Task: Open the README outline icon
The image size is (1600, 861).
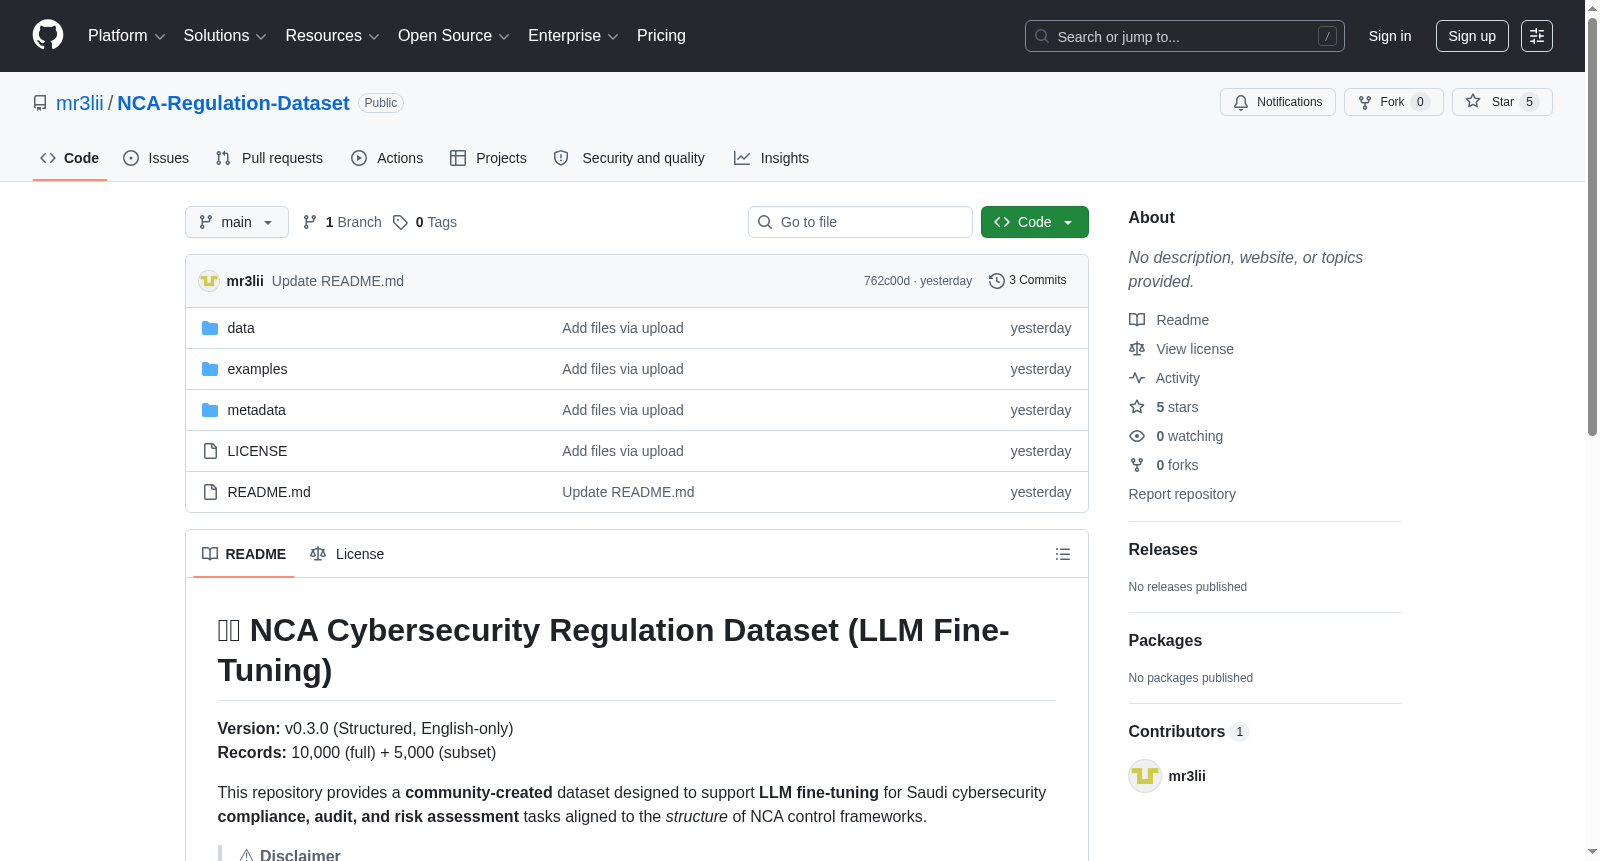Action: 1063,554
